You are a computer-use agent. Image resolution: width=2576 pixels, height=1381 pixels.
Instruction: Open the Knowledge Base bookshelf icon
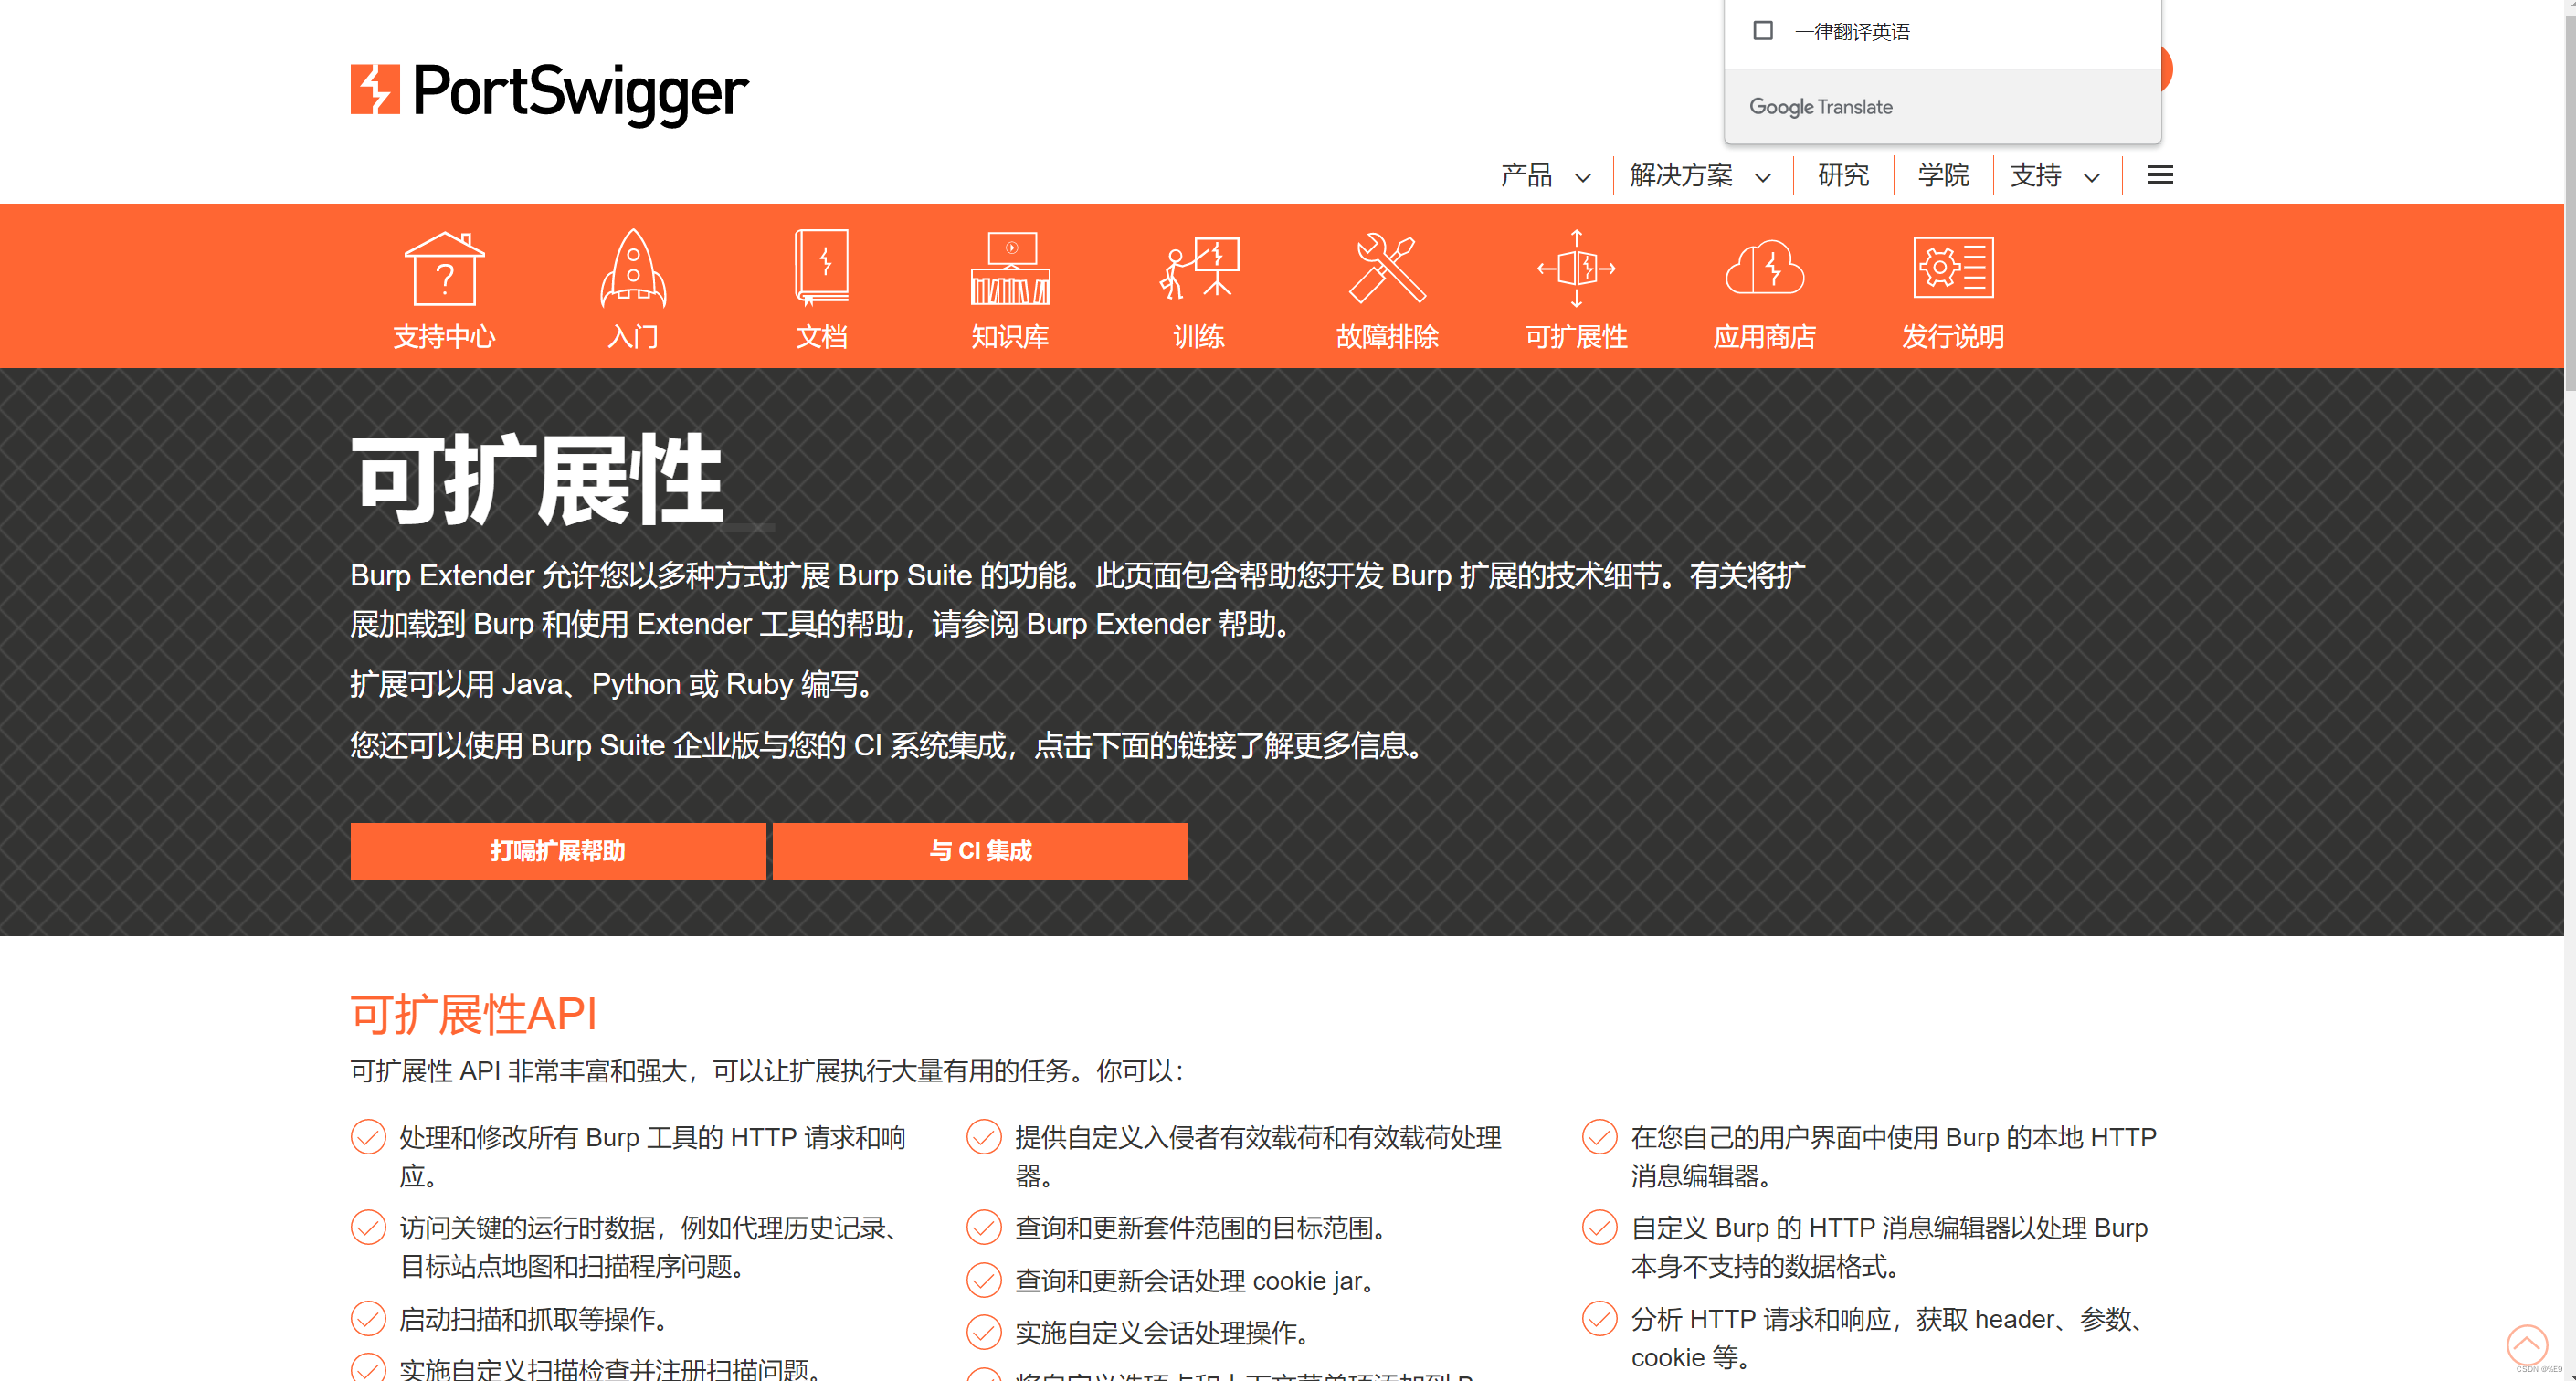pyautogui.click(x=1010, y=268)
